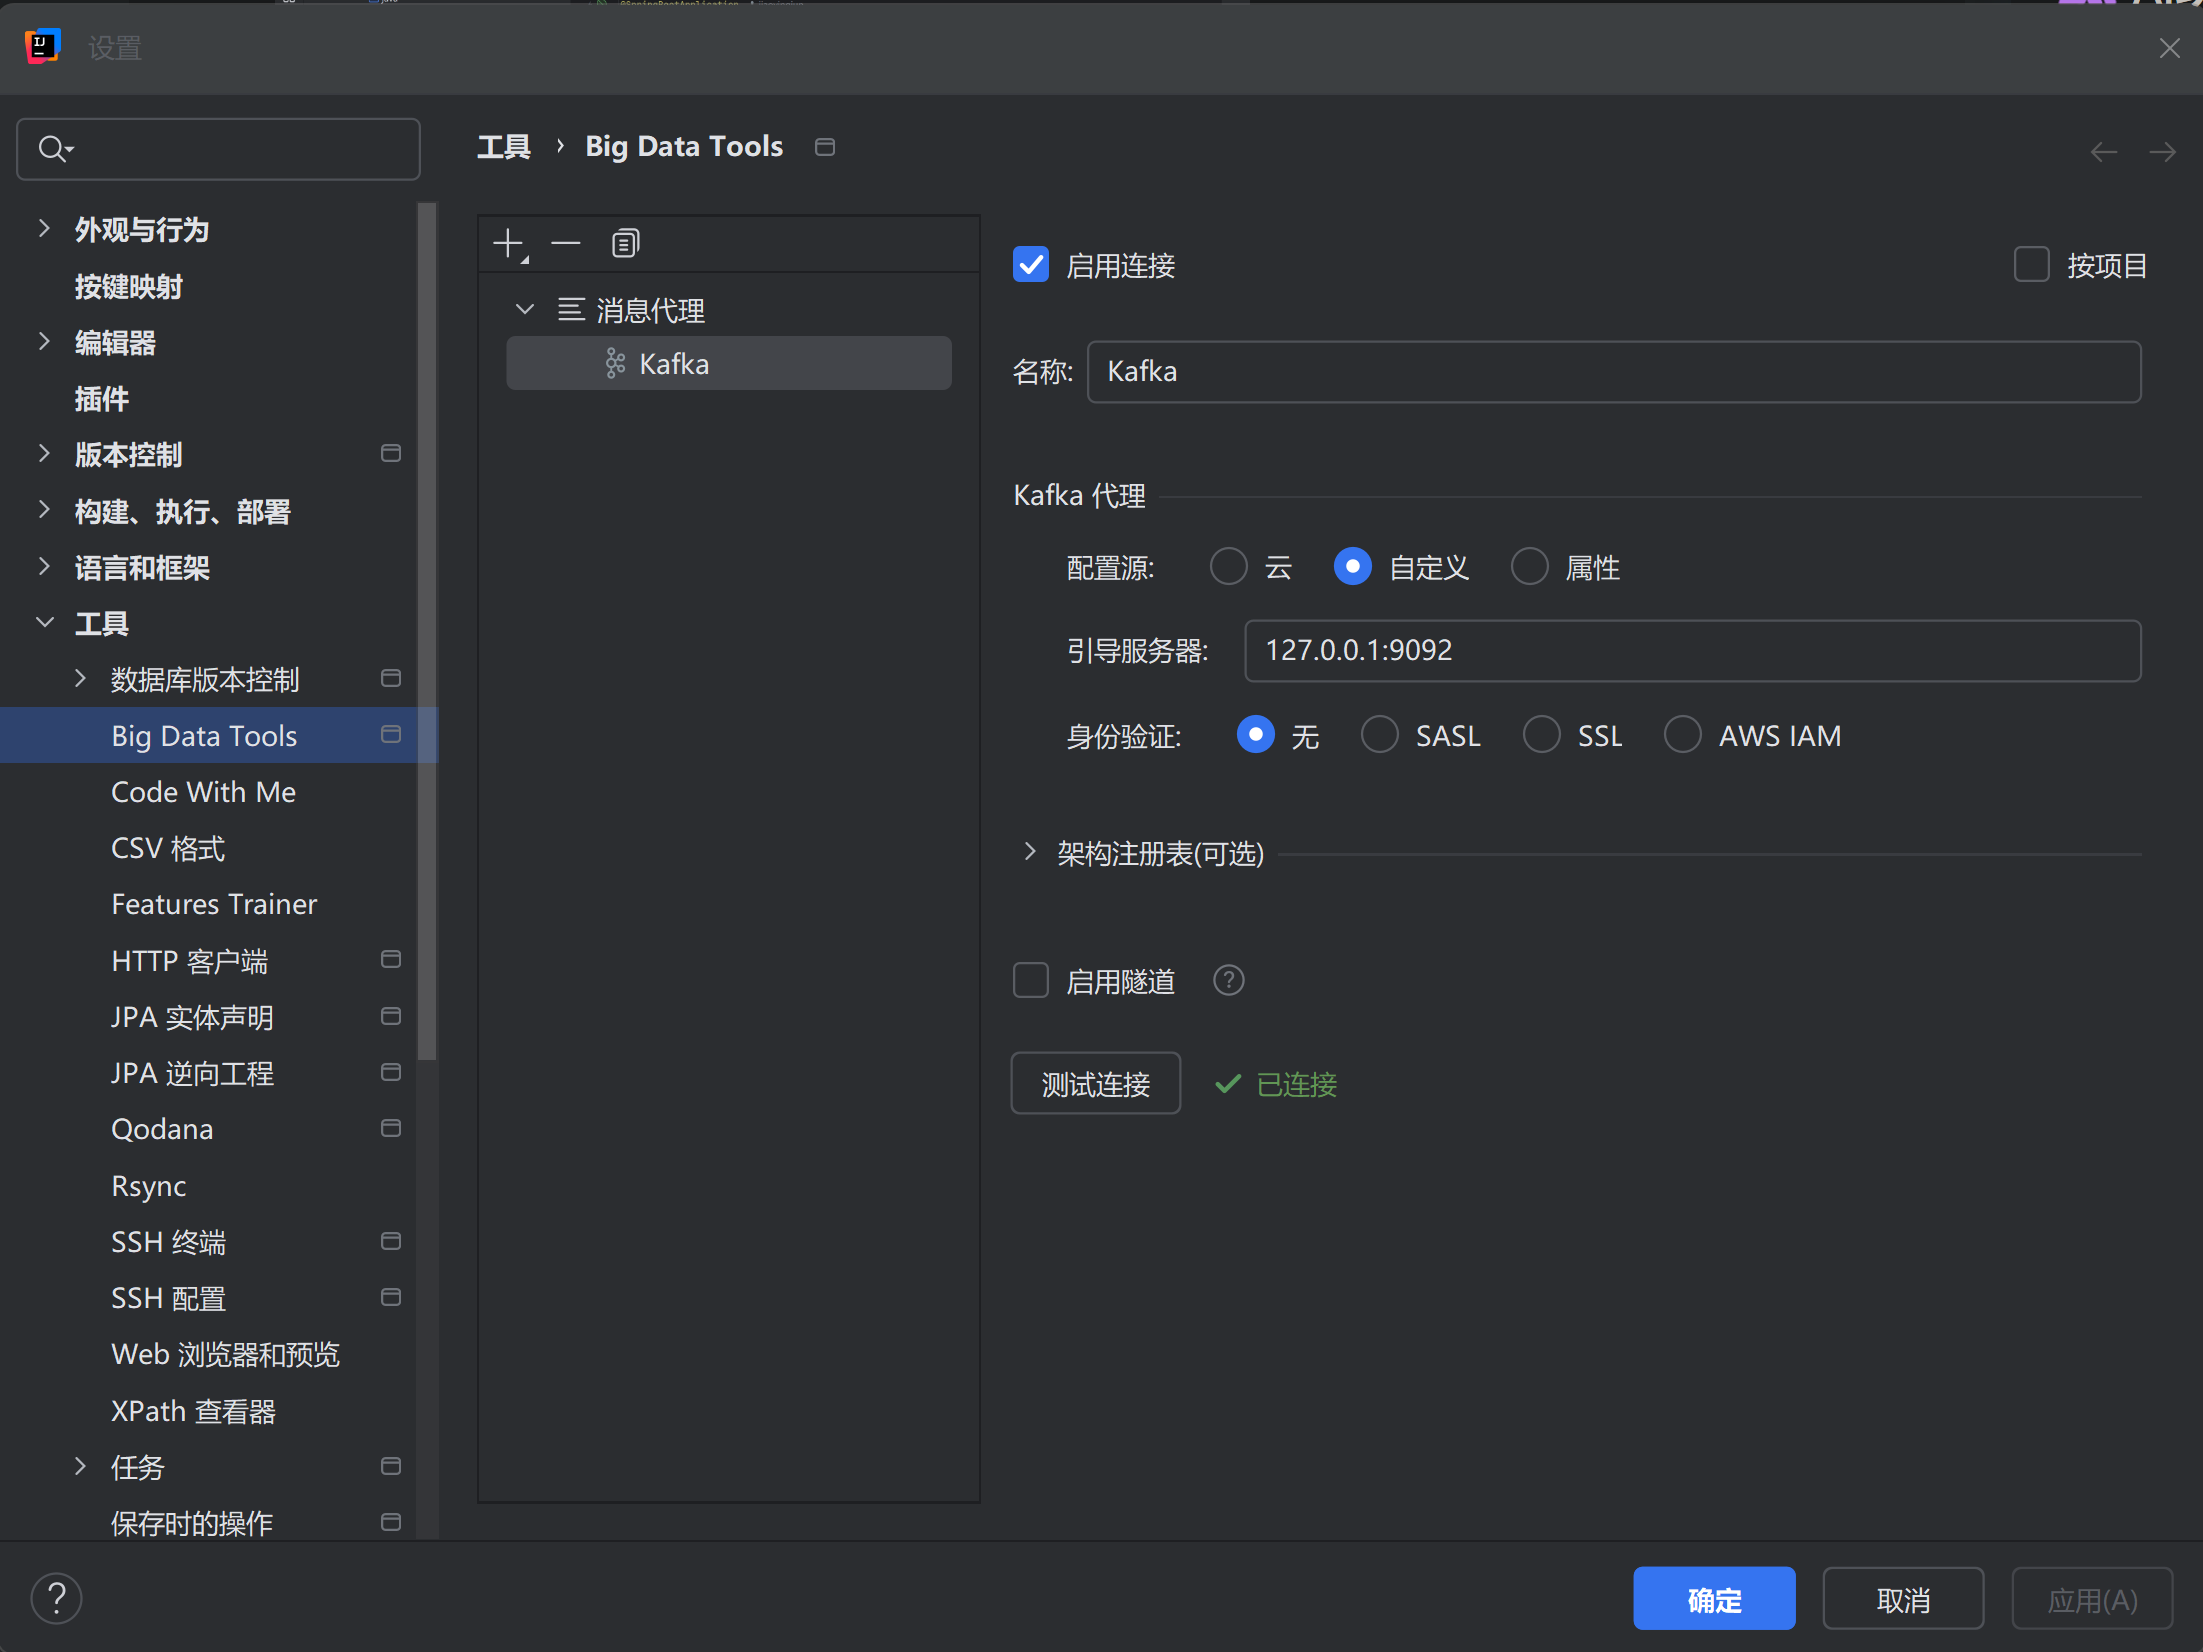This screenshot has height=1652, width=2203.
Task: Toggle the 启用连接 checkbox
Action: [x=1031, y=265]
